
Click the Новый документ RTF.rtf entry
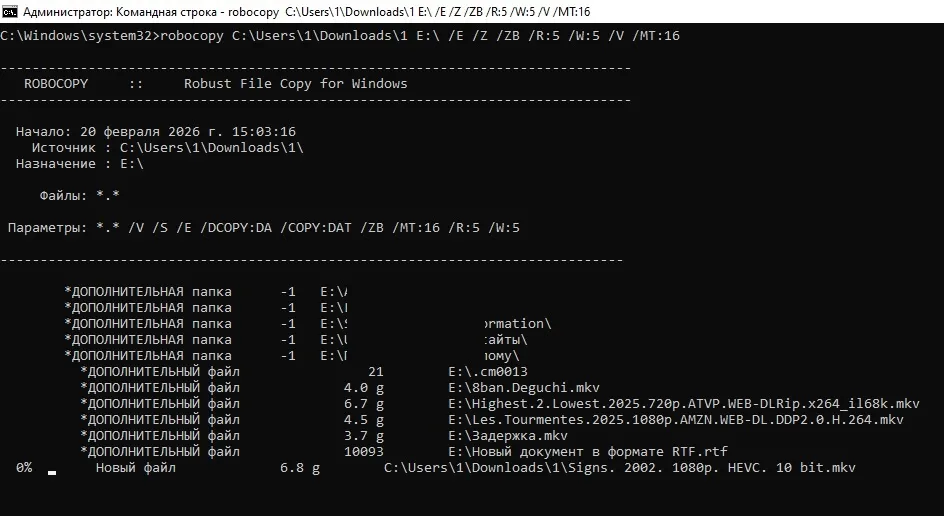[588, 452]
